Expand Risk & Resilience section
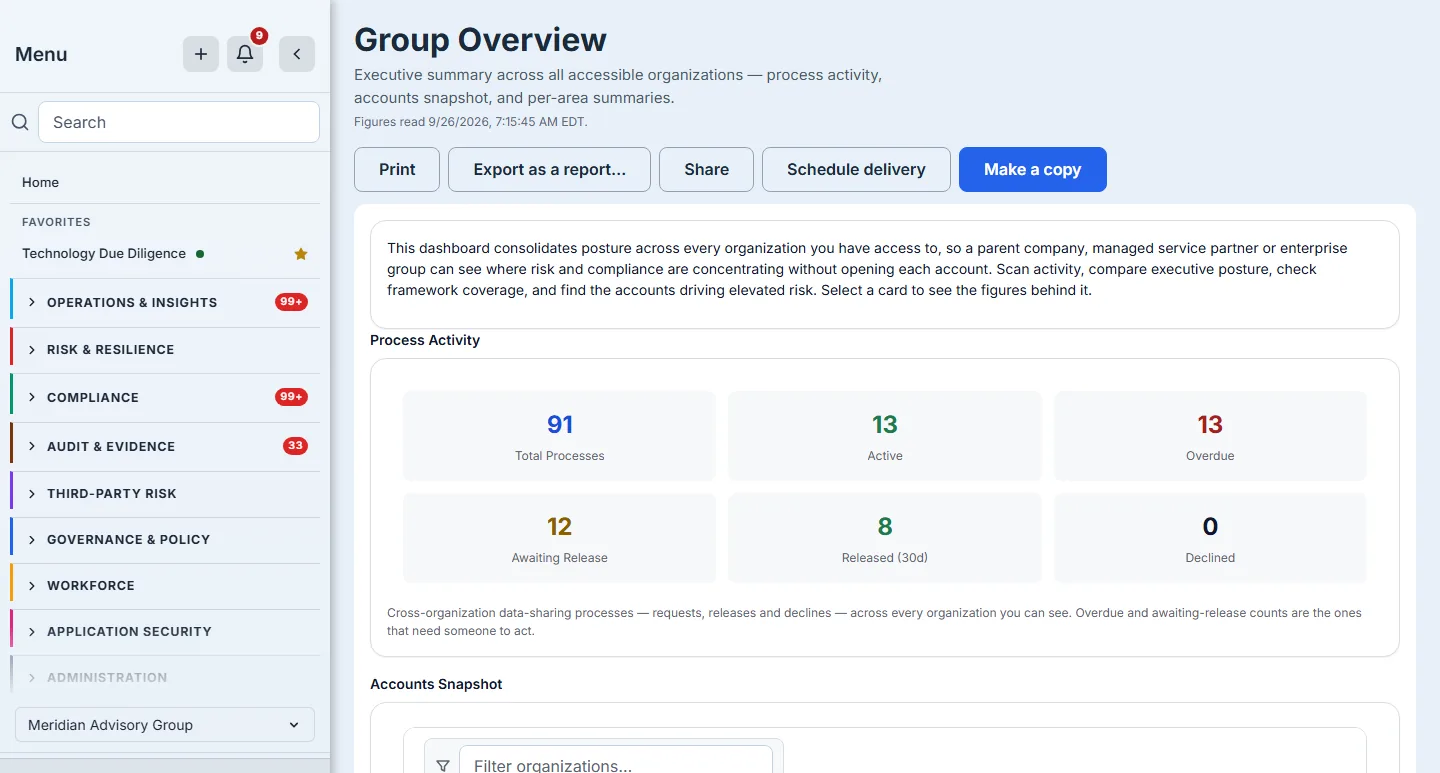The width and height of the screenshot is (1440, 773). coord(165,349)
